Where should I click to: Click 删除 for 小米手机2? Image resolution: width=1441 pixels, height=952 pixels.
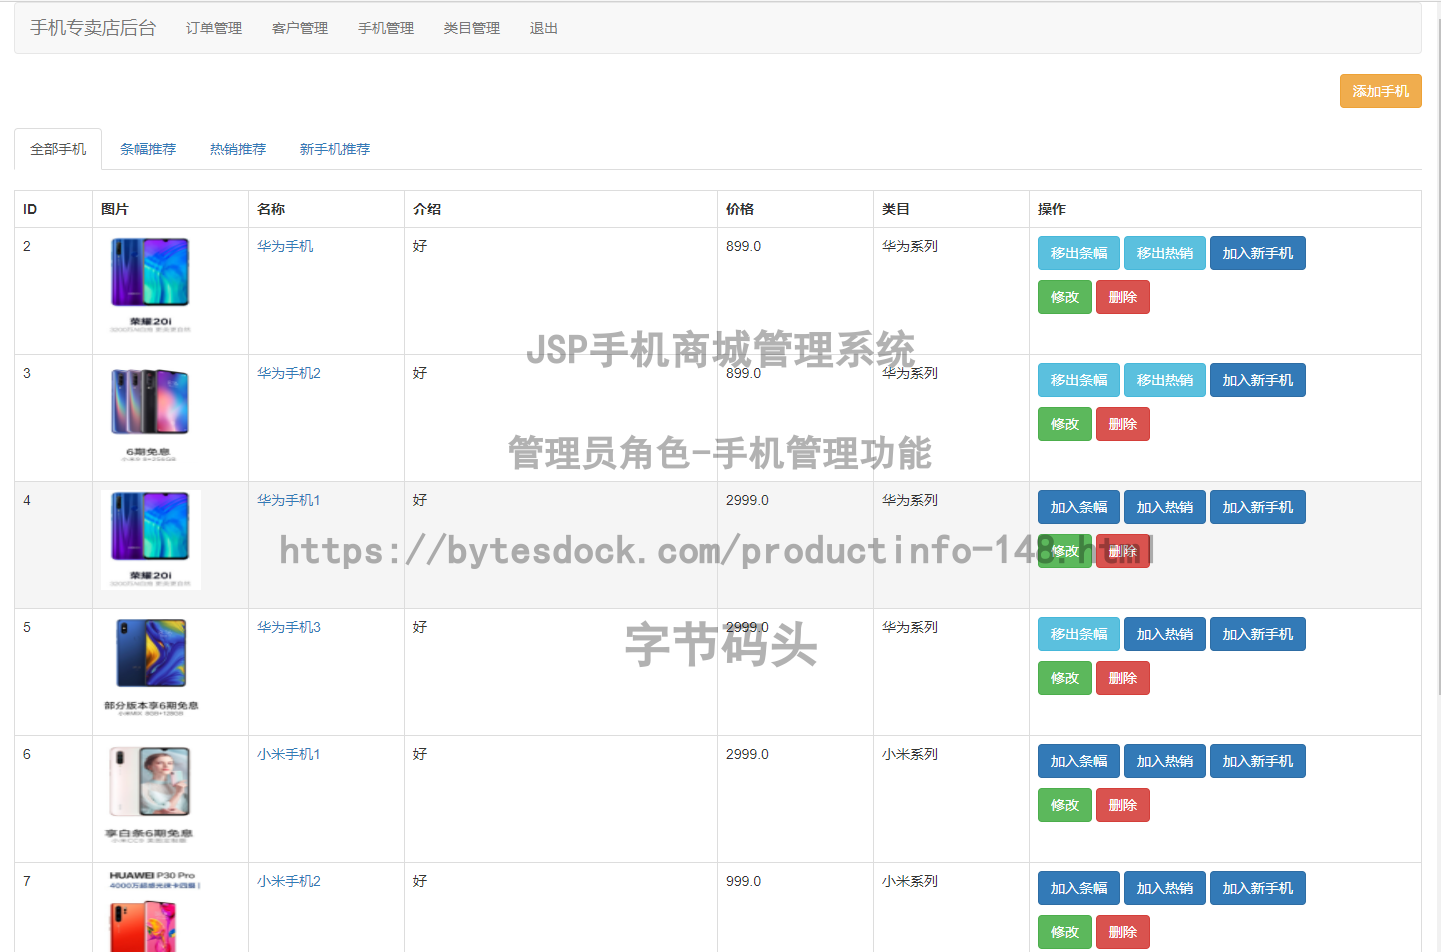(x=1123, y=932)
